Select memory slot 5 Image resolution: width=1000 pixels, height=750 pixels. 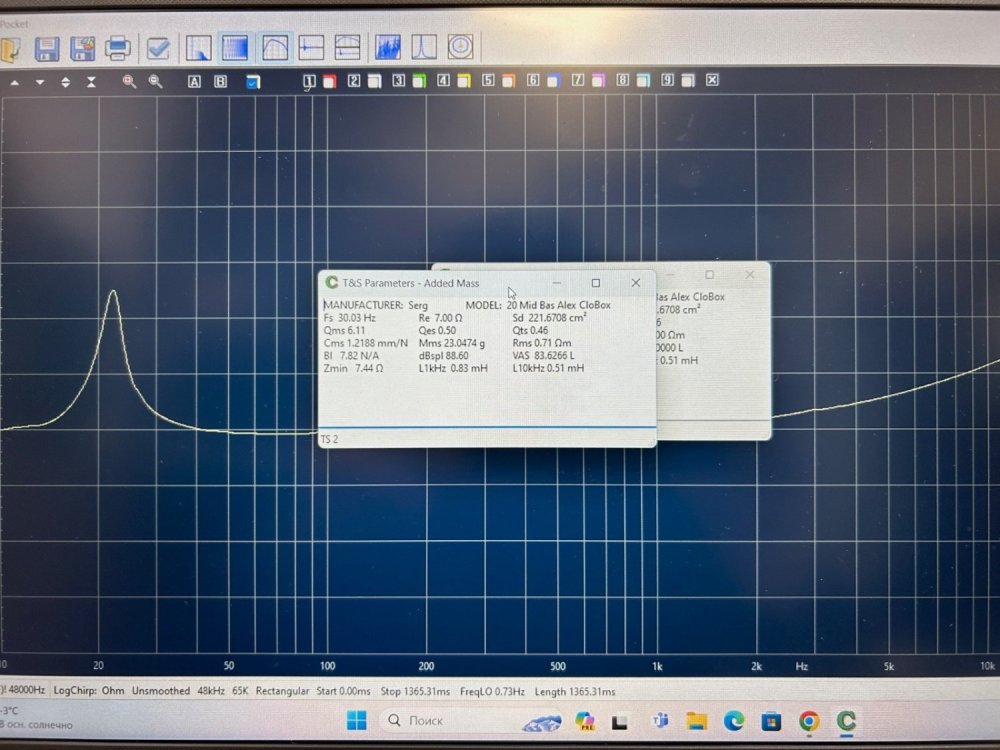(488, 80)
